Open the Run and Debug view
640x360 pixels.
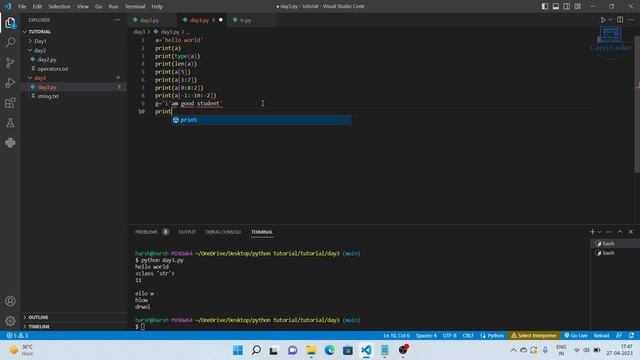[10, 82]
